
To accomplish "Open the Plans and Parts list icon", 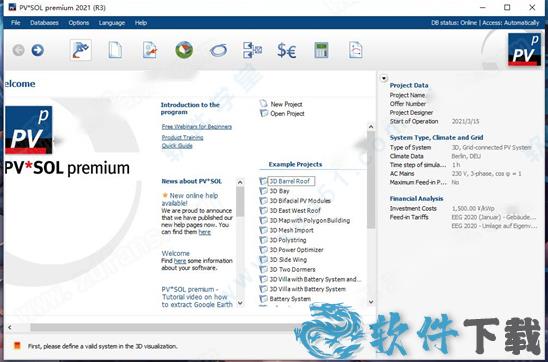I will [252, 50].
